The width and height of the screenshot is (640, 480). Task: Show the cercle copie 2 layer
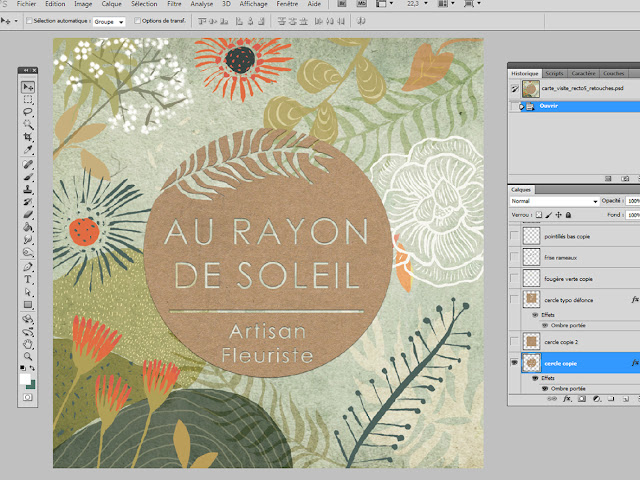pyautogui.click(x=514, y=342)
